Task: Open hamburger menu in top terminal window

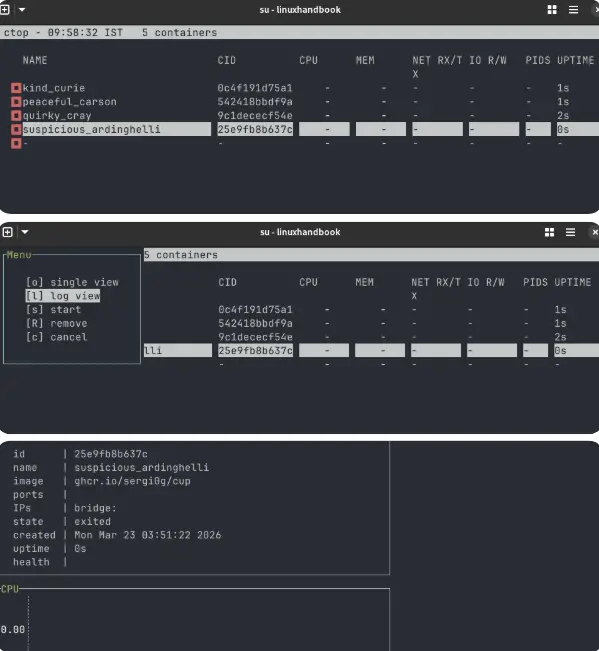Action: pyautogui.click(x=573, y=10)
